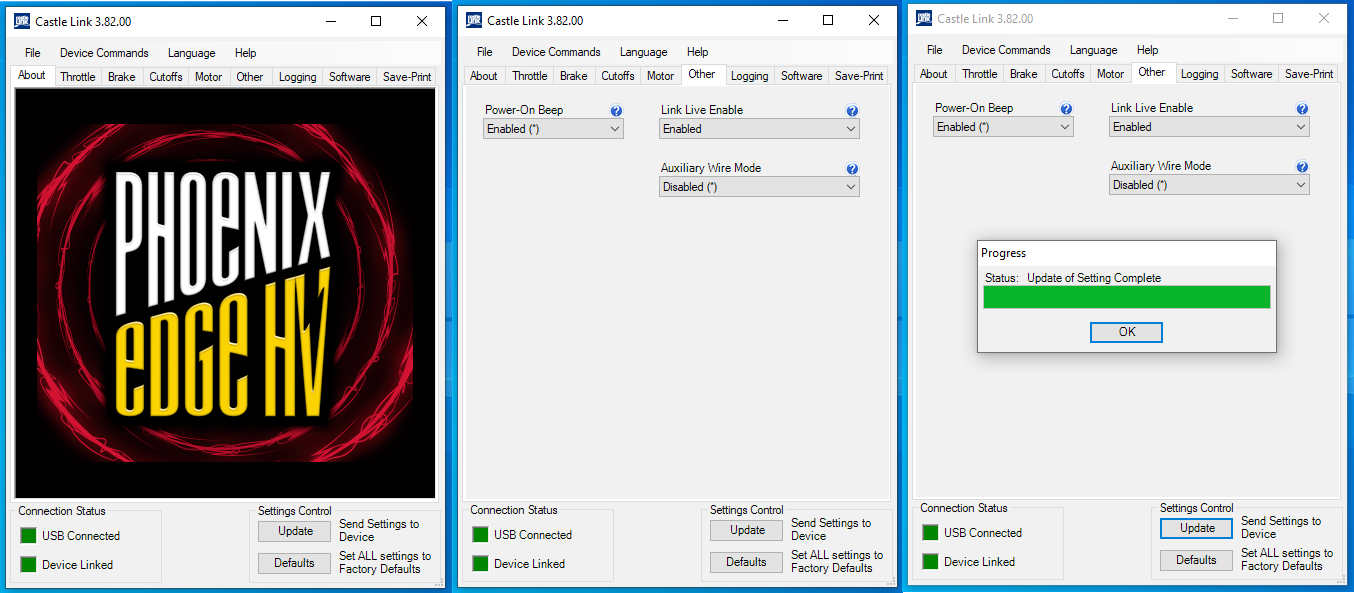This screenshot has height=593, width=1354.
Task: Click Defaults button in middle window
Action: [x=747, y=562]
